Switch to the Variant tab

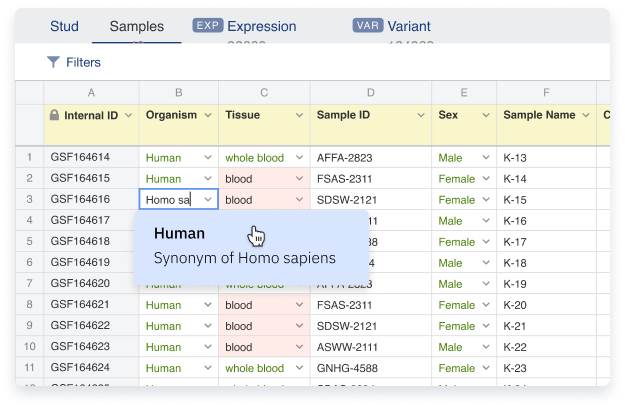[x=411, y=26]
